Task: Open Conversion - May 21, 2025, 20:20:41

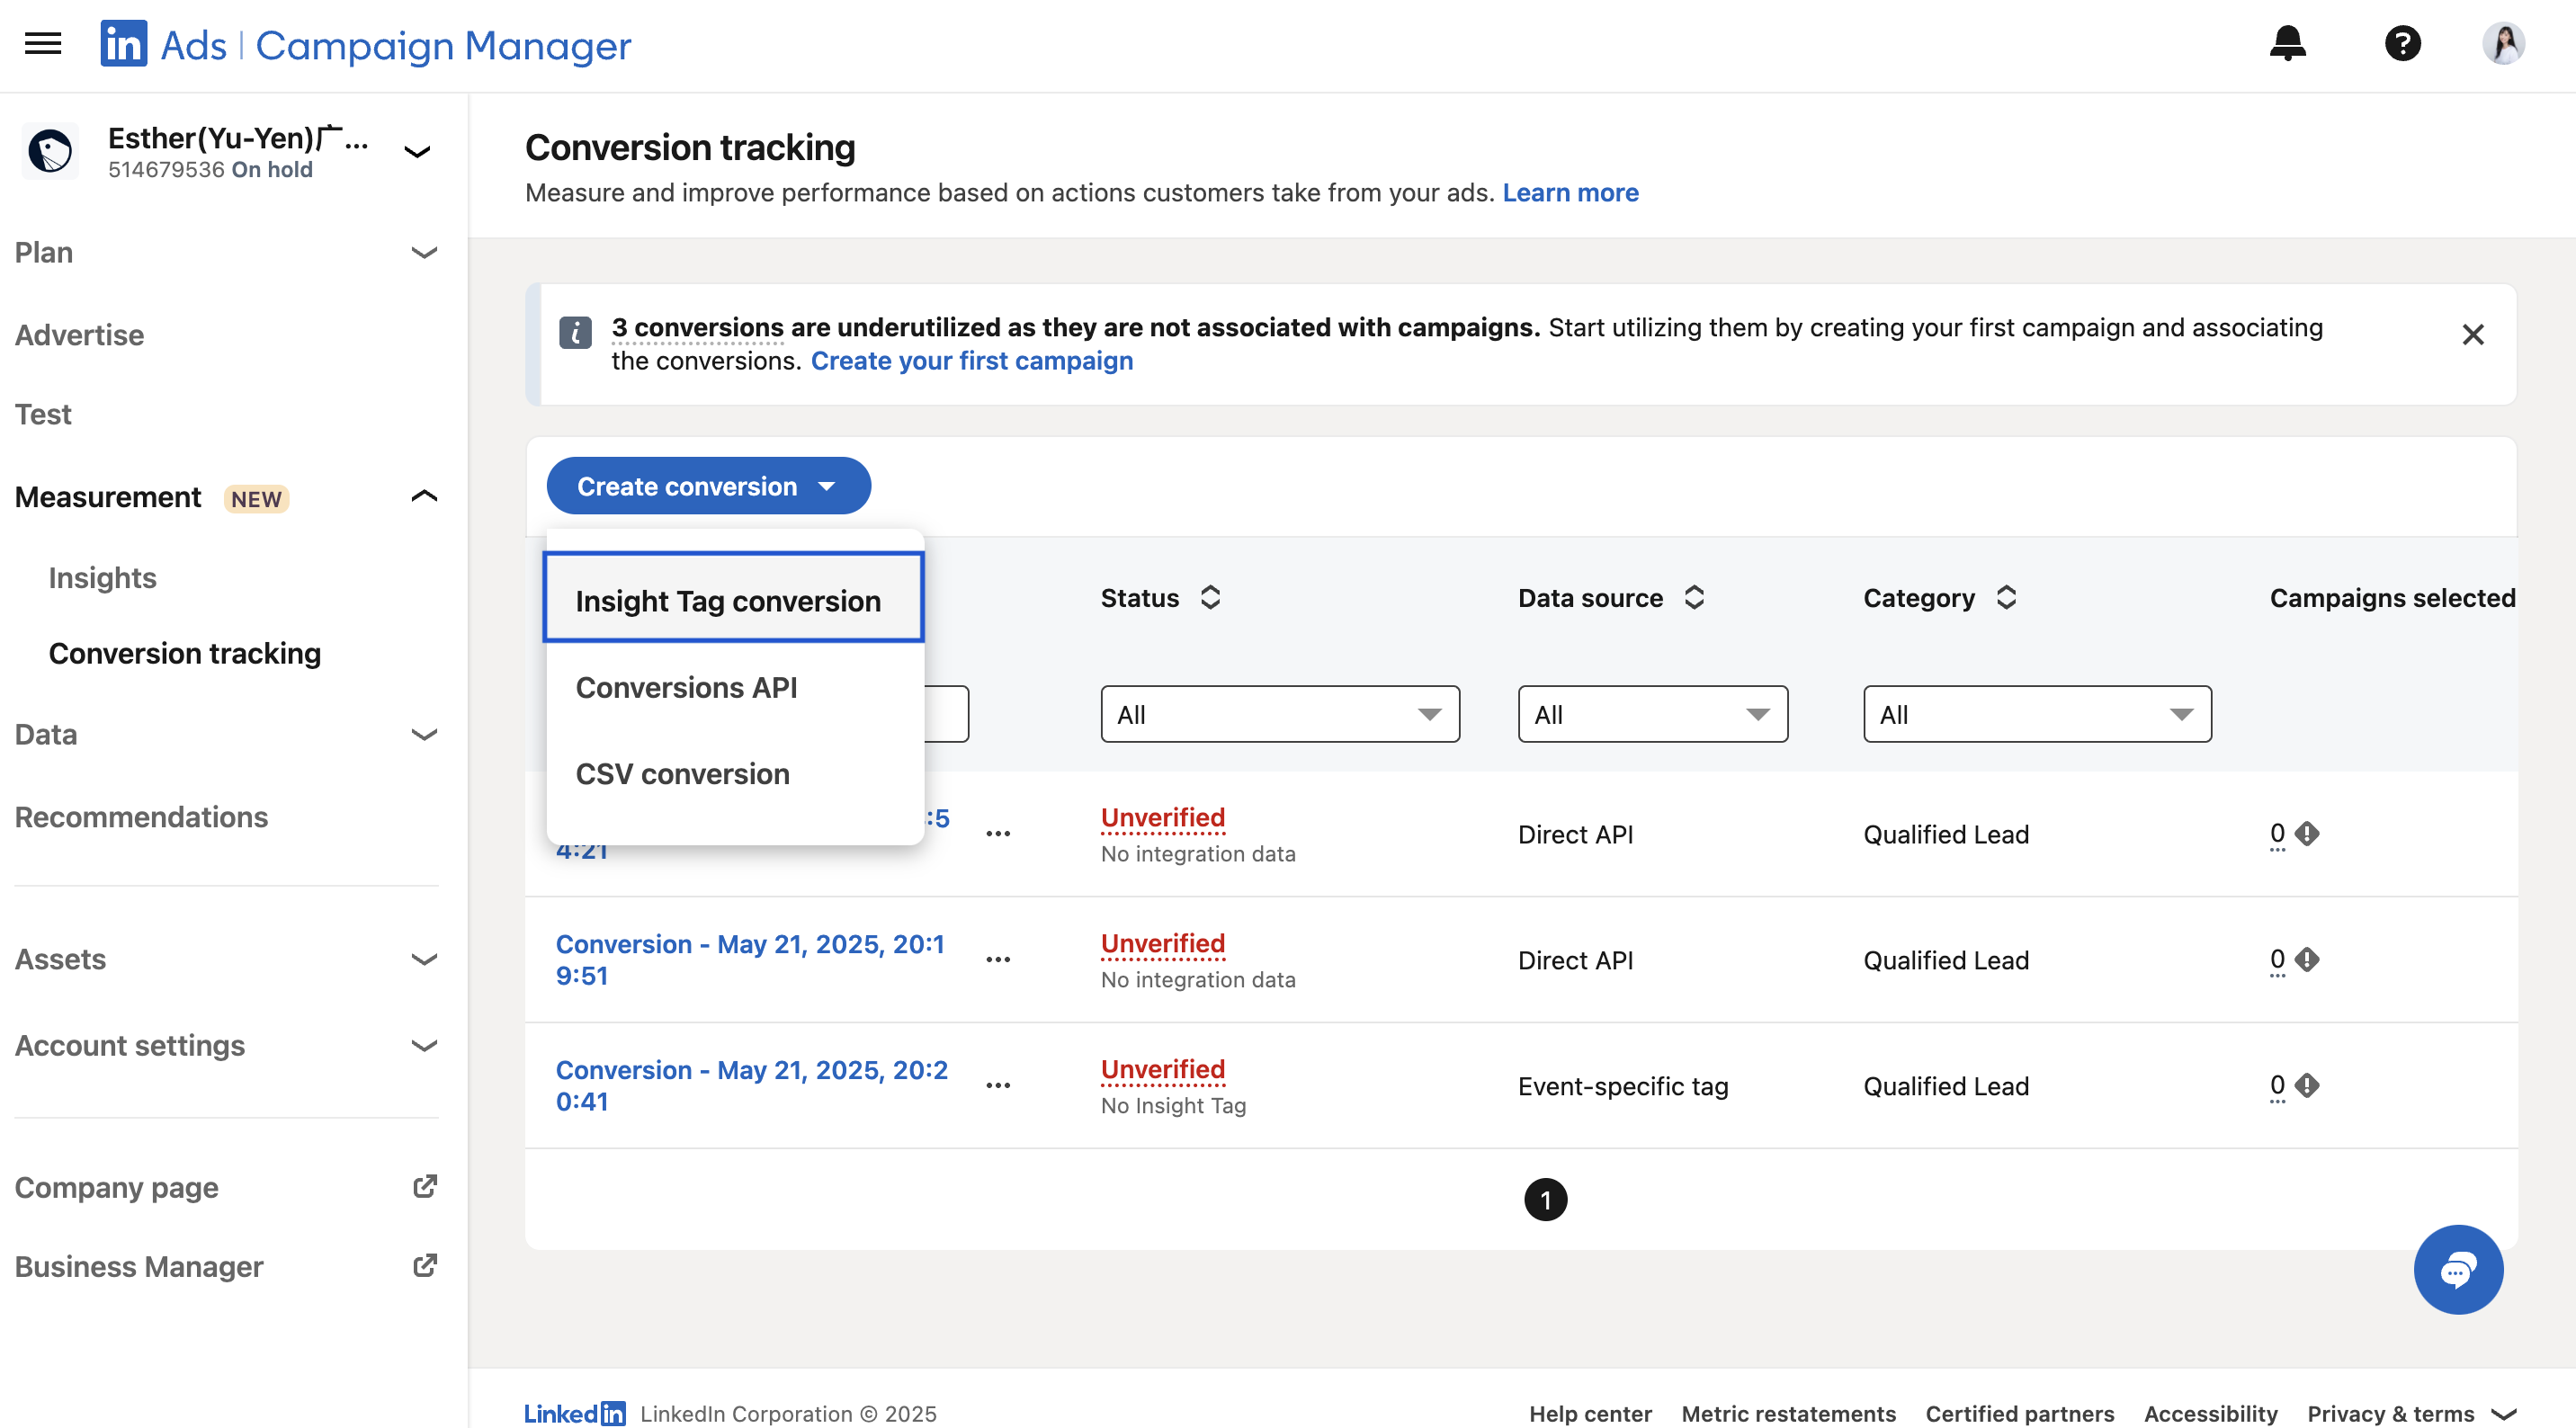Action: coord(751,1085)
